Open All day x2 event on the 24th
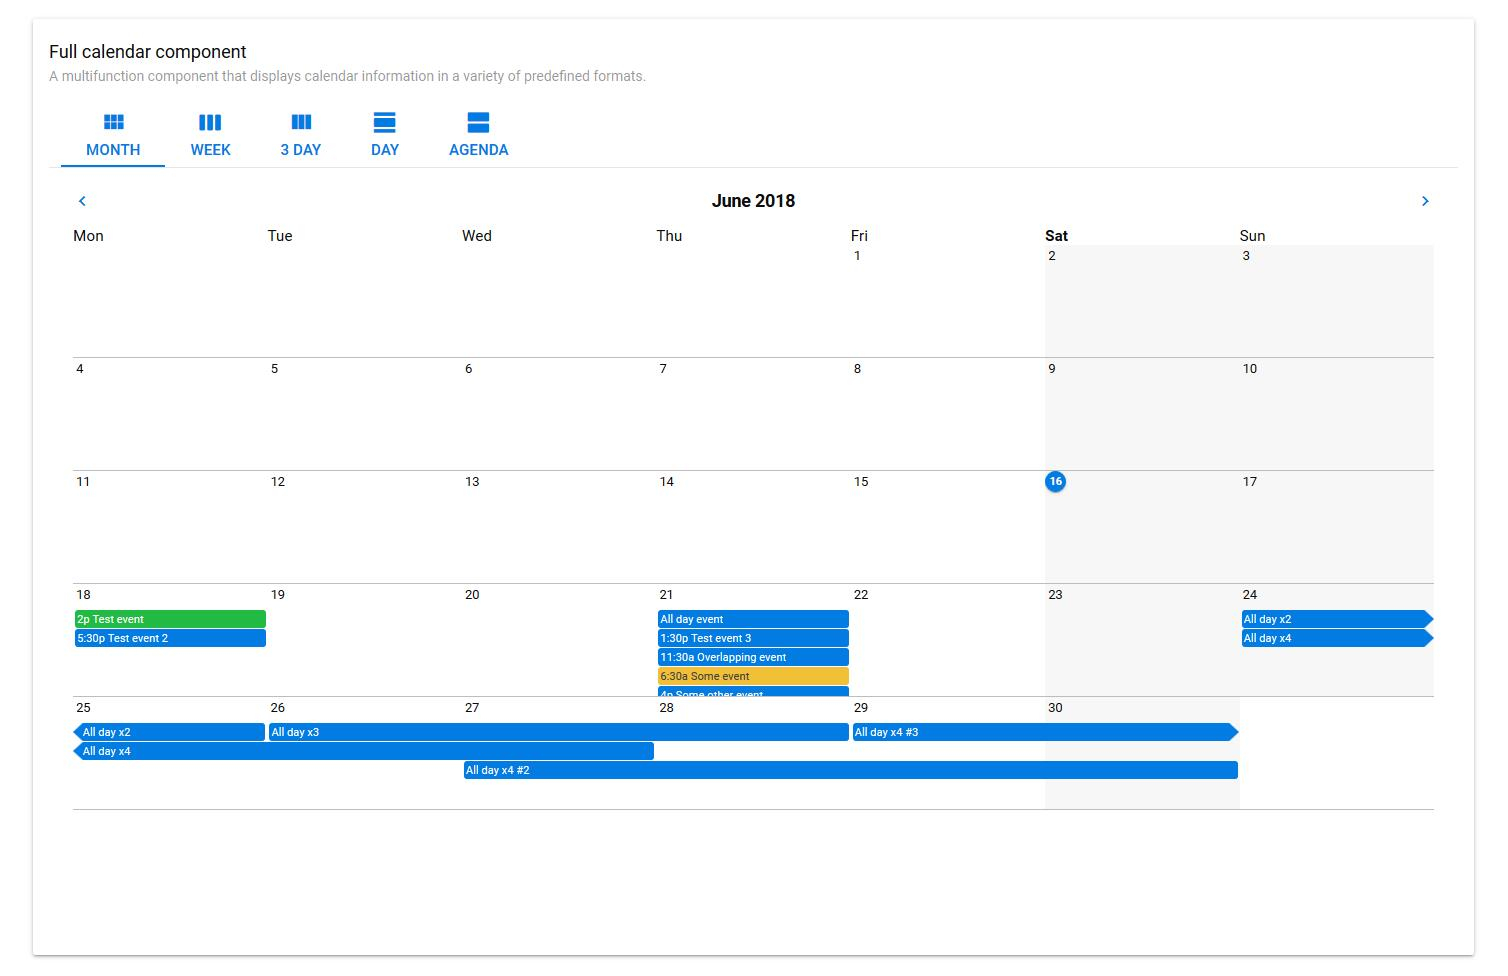 1337,619
